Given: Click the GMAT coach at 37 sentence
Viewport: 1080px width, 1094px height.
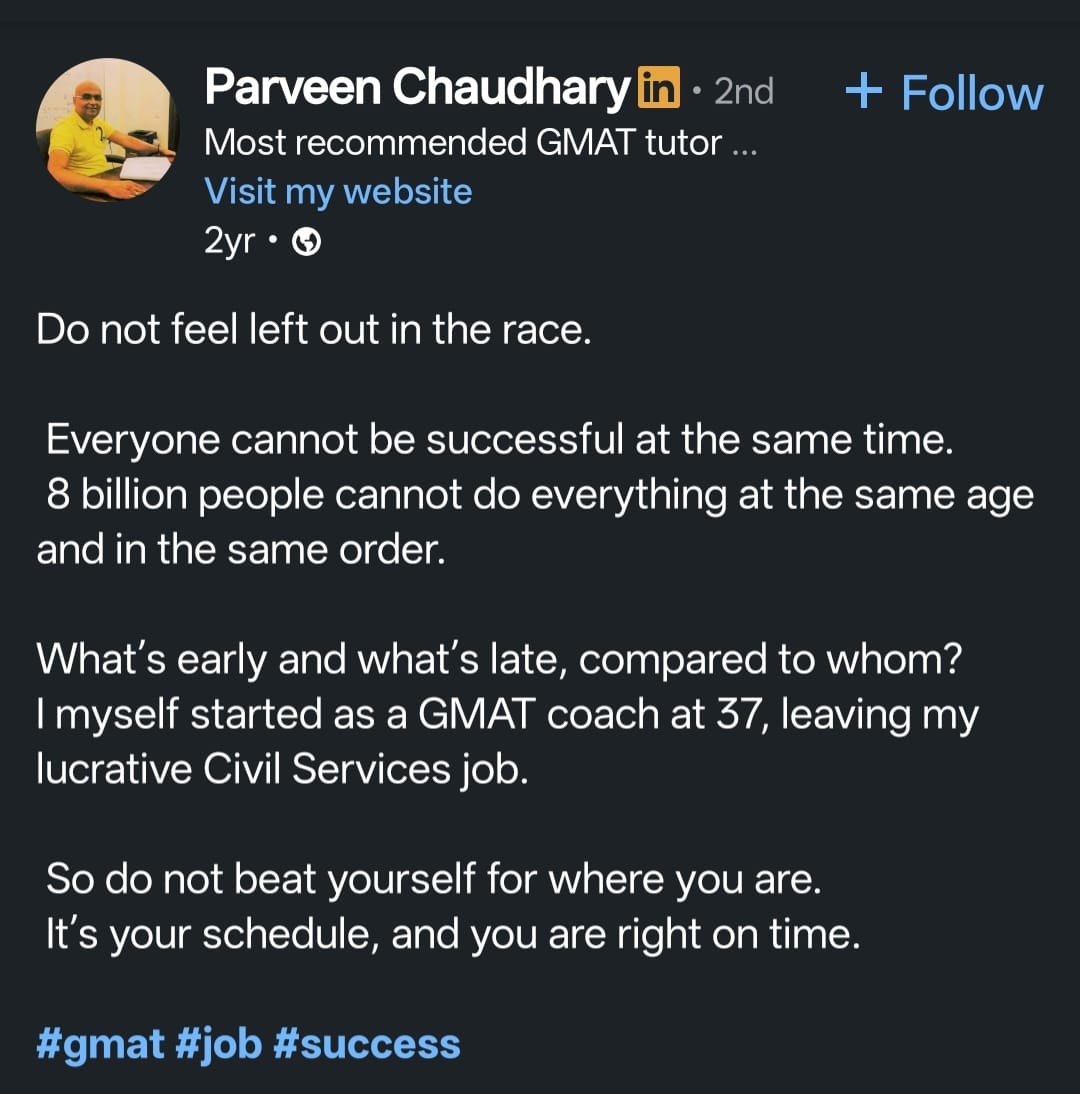Looking at the screenshot, I should [x=506, y=715].
